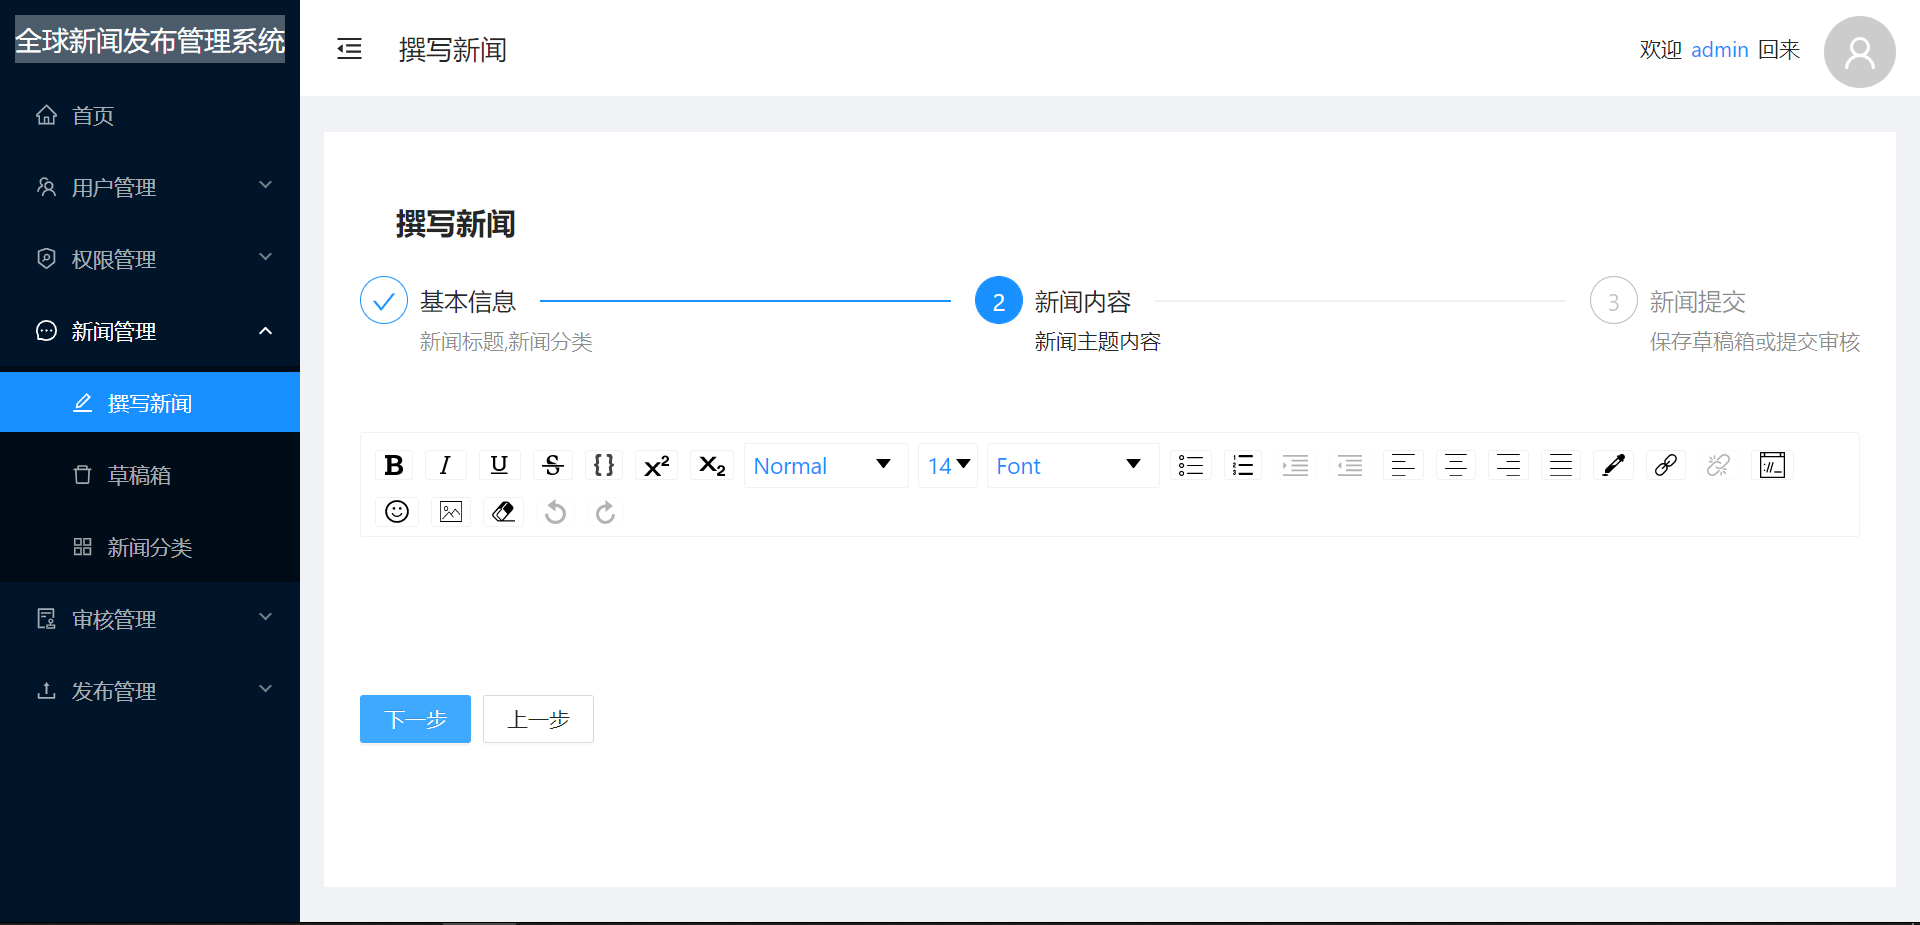Viewport: 1920px width, 925px height.
Task: Apply subscript formatting
Action: (x=712, y=465)
